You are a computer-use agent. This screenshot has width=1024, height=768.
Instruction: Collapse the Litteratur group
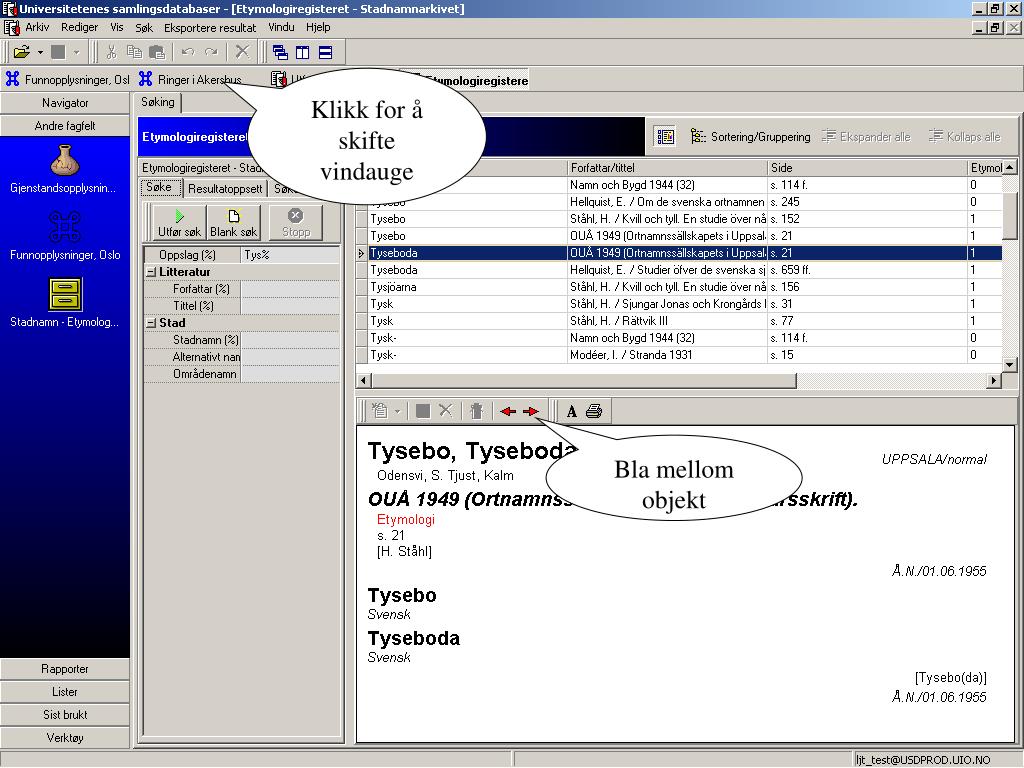(x=152, y=272)
